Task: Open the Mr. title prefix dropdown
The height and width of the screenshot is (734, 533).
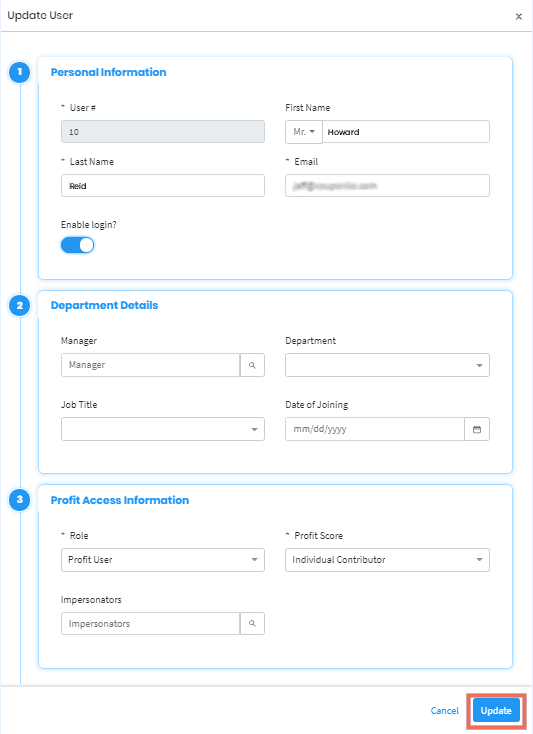Action: point(304,132)
